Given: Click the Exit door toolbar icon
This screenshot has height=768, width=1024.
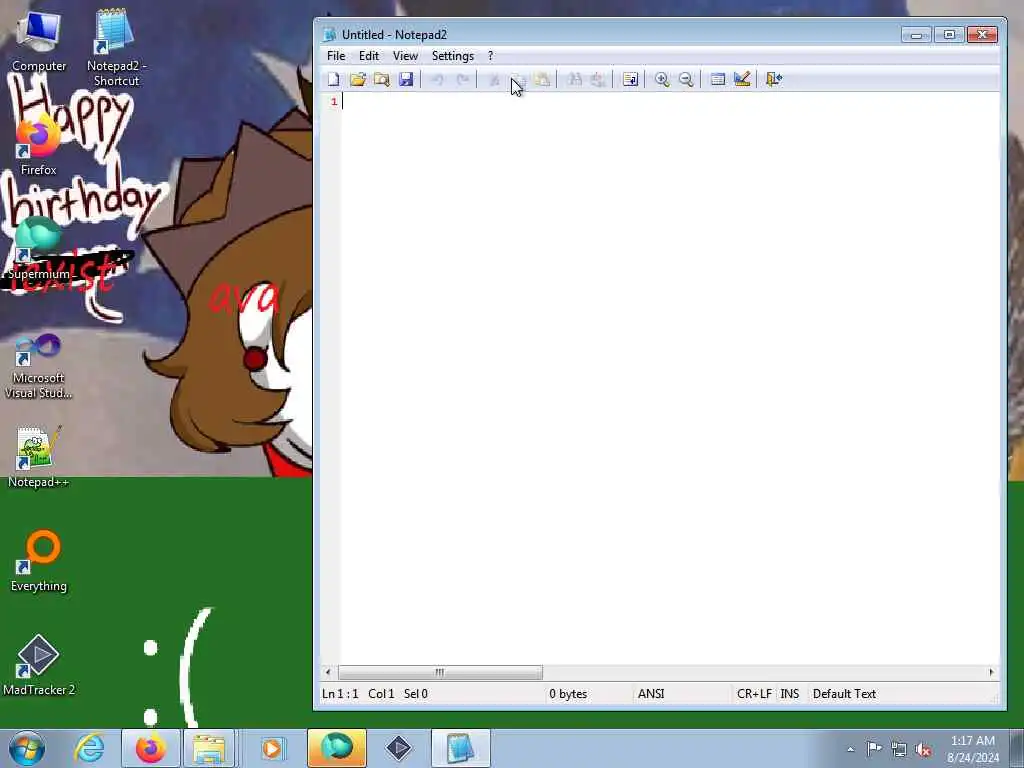Looking at the screenshot, I should click(x=774, y=80).
